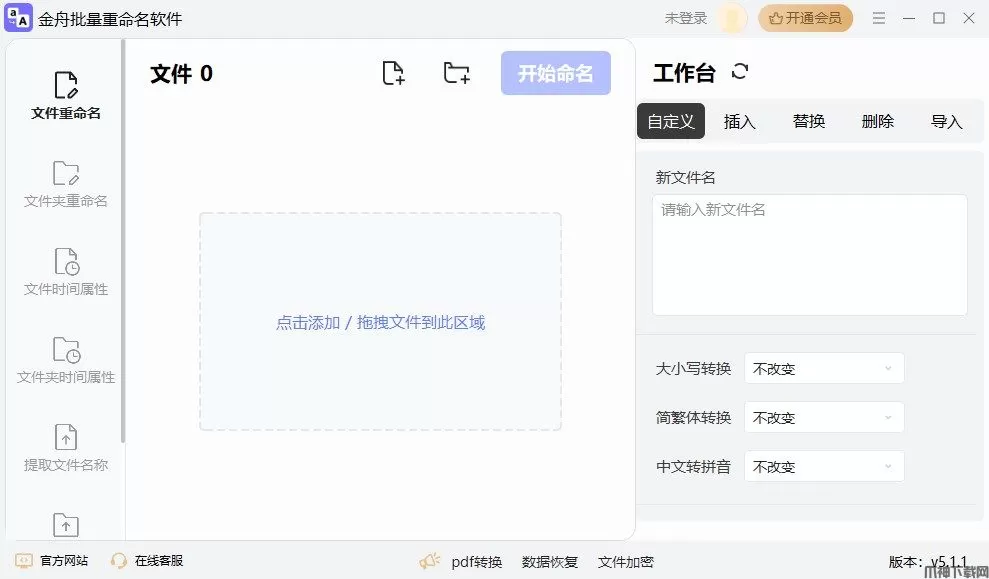Image resolution: width=989 pixels, height=579 pixels.
Task: Expand the 中文转拼音 dropdown
Action: click(x=824, y=467)
